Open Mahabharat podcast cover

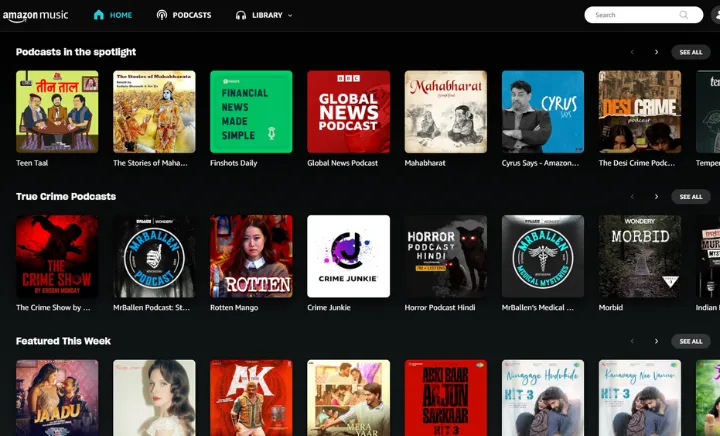click(445, 112)
